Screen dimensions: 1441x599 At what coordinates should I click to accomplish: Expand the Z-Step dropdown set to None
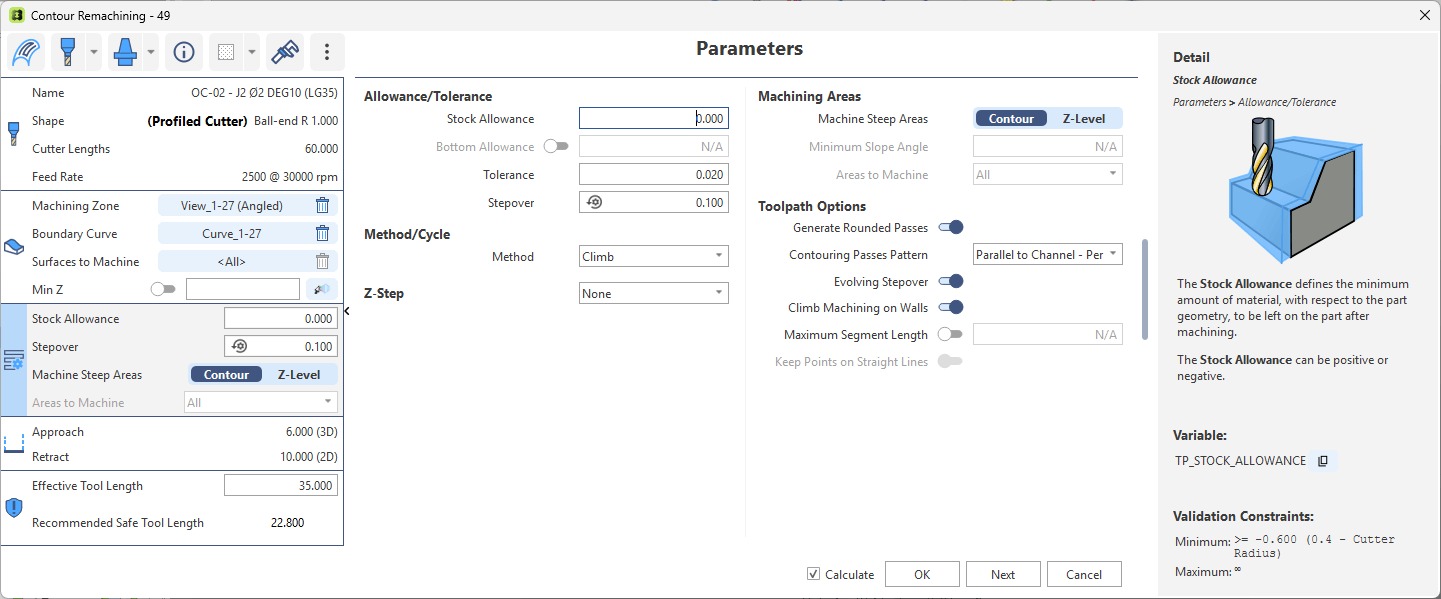(654, 293)
